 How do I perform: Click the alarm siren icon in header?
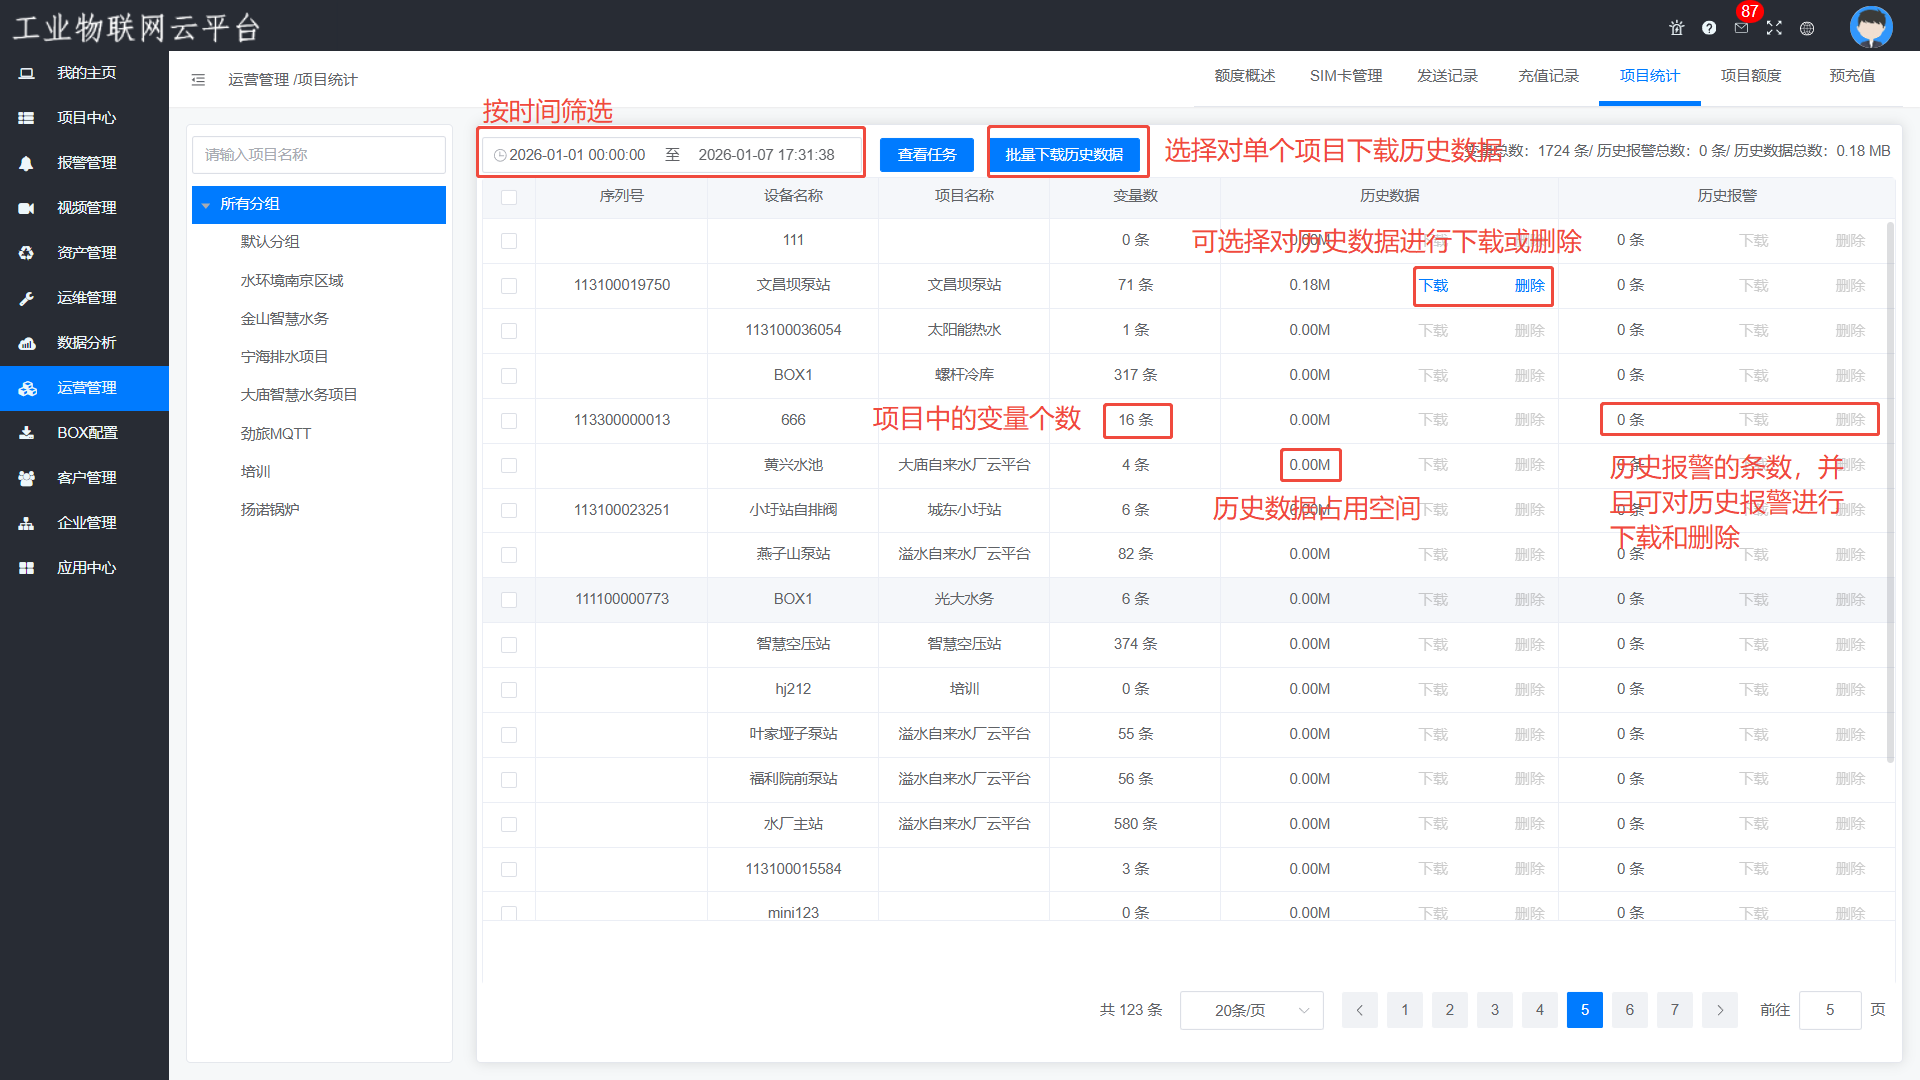[1677, 28]
